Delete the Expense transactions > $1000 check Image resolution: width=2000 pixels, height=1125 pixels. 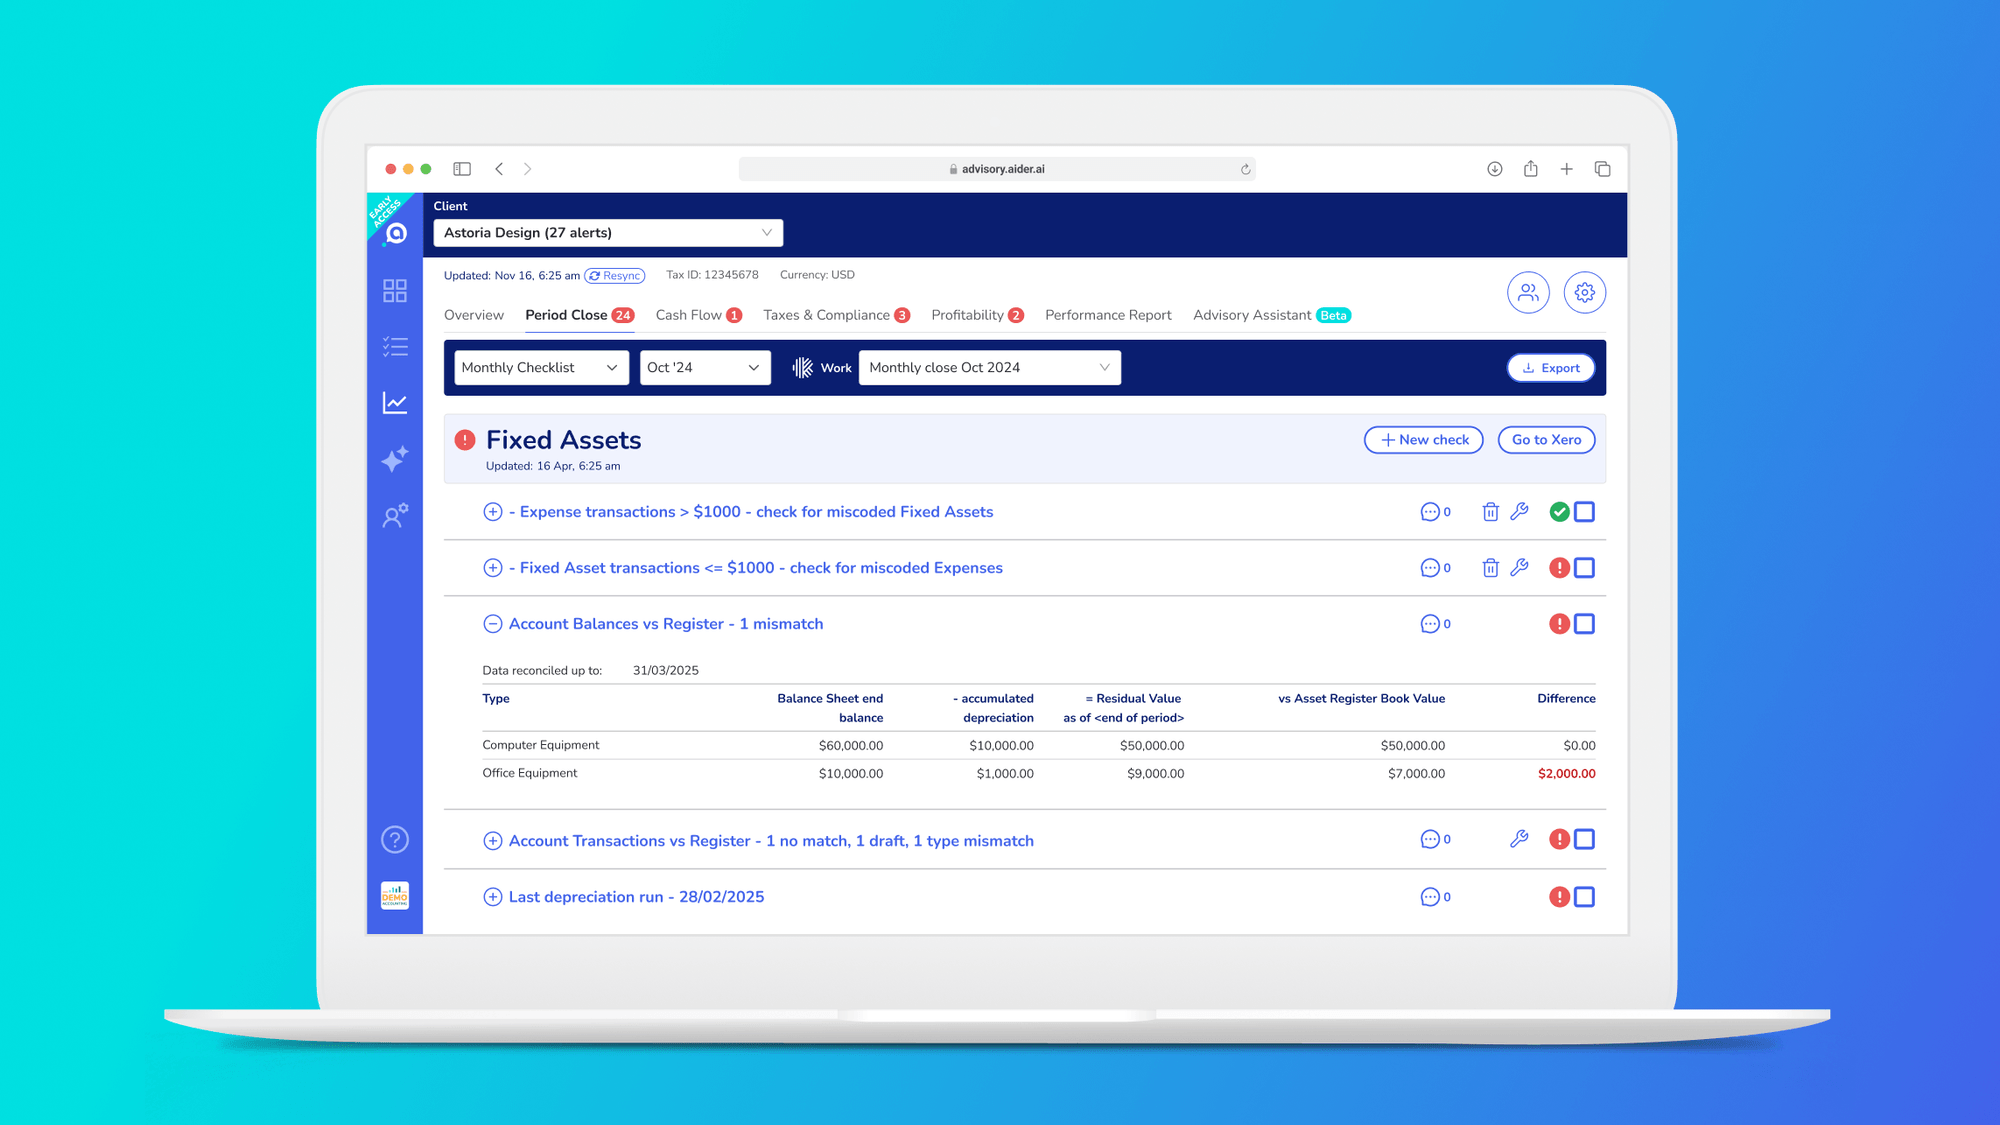[1490, 512]
